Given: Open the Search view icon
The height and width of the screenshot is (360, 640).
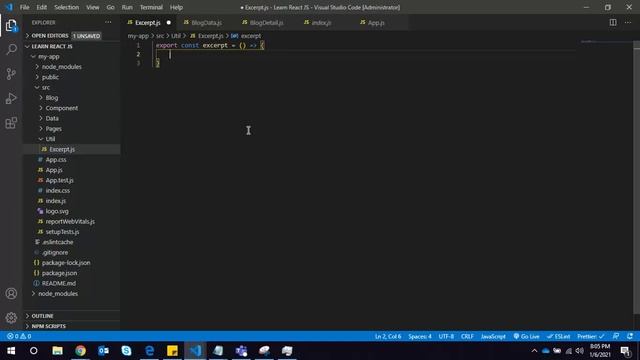Looking at the screenshot, I should pyautogui.click(x=11, y=50).
